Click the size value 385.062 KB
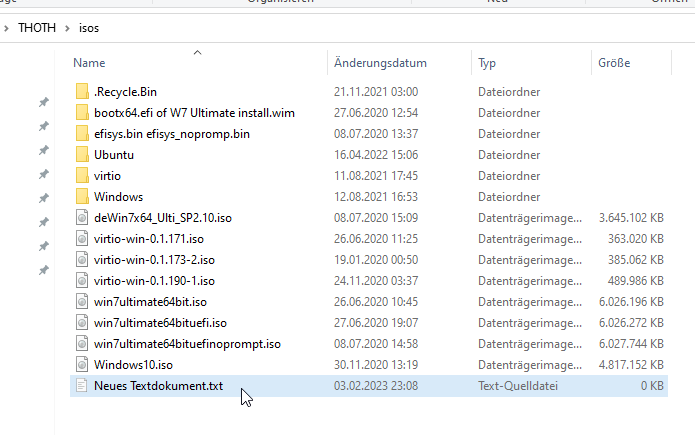 [x=636, y=260]
